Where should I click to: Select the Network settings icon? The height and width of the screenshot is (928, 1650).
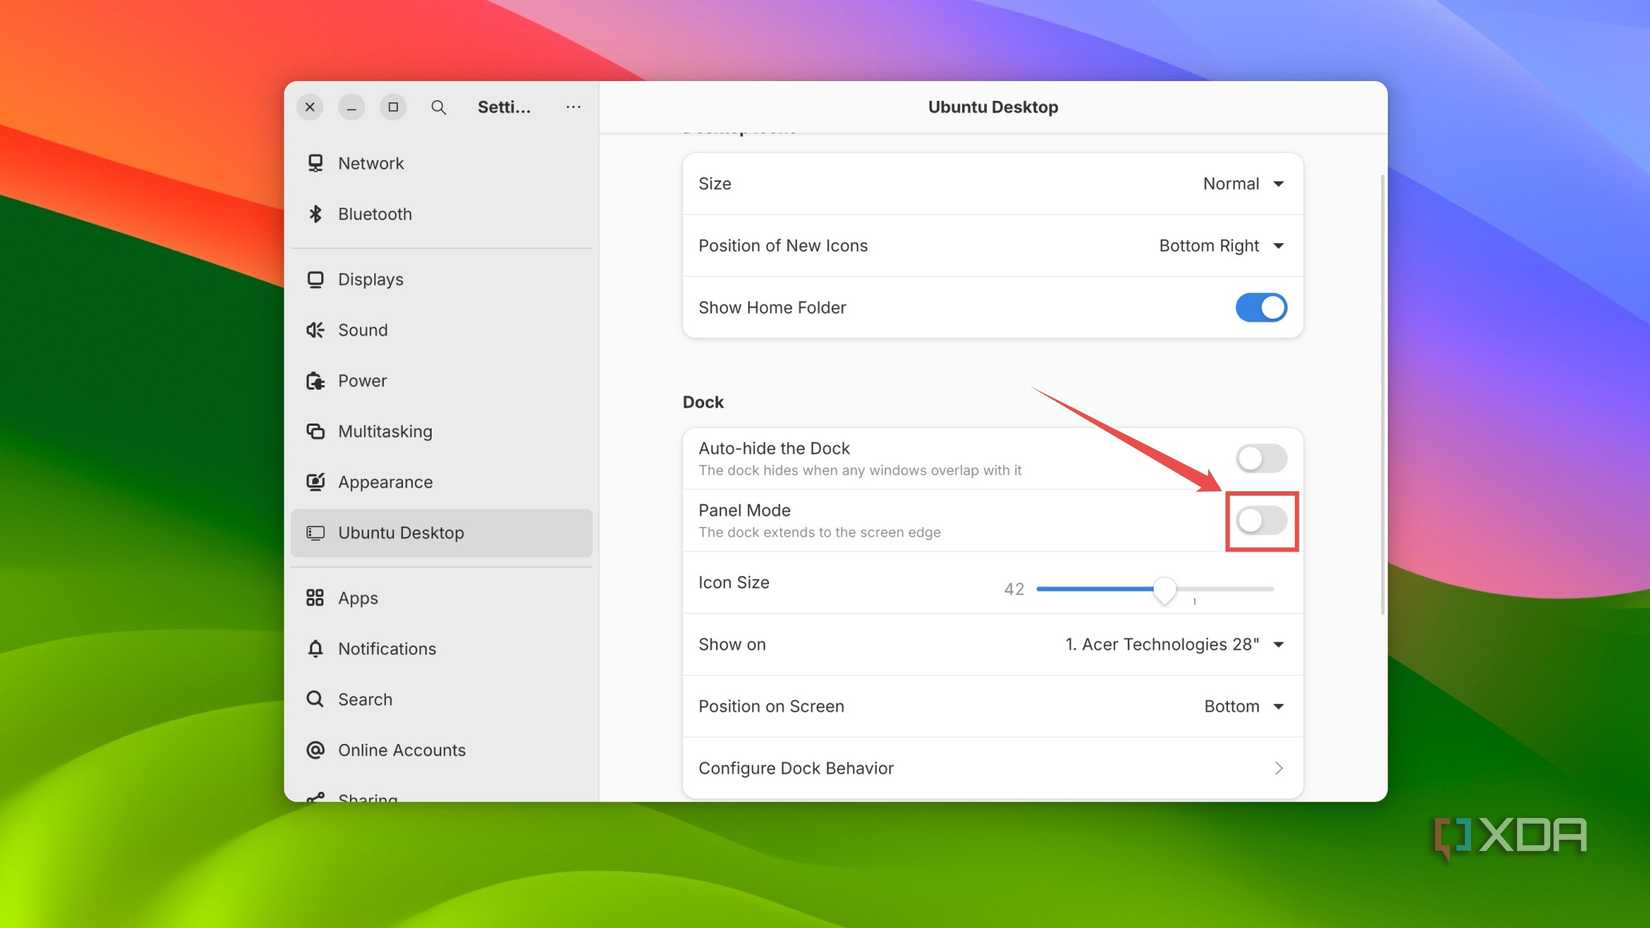(x=315, y=163)
